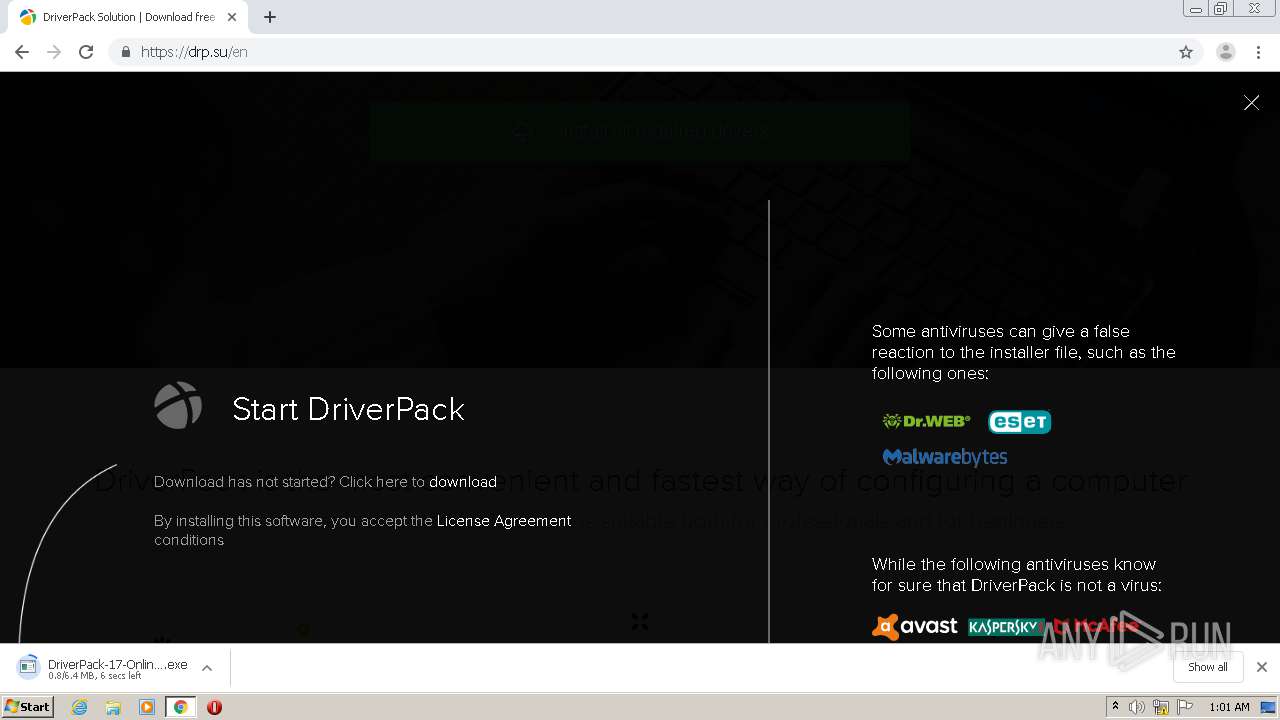Click the 'Some antiviruses can give a false' text
Screen dimensions: 1280x720
pos(1000,331)
